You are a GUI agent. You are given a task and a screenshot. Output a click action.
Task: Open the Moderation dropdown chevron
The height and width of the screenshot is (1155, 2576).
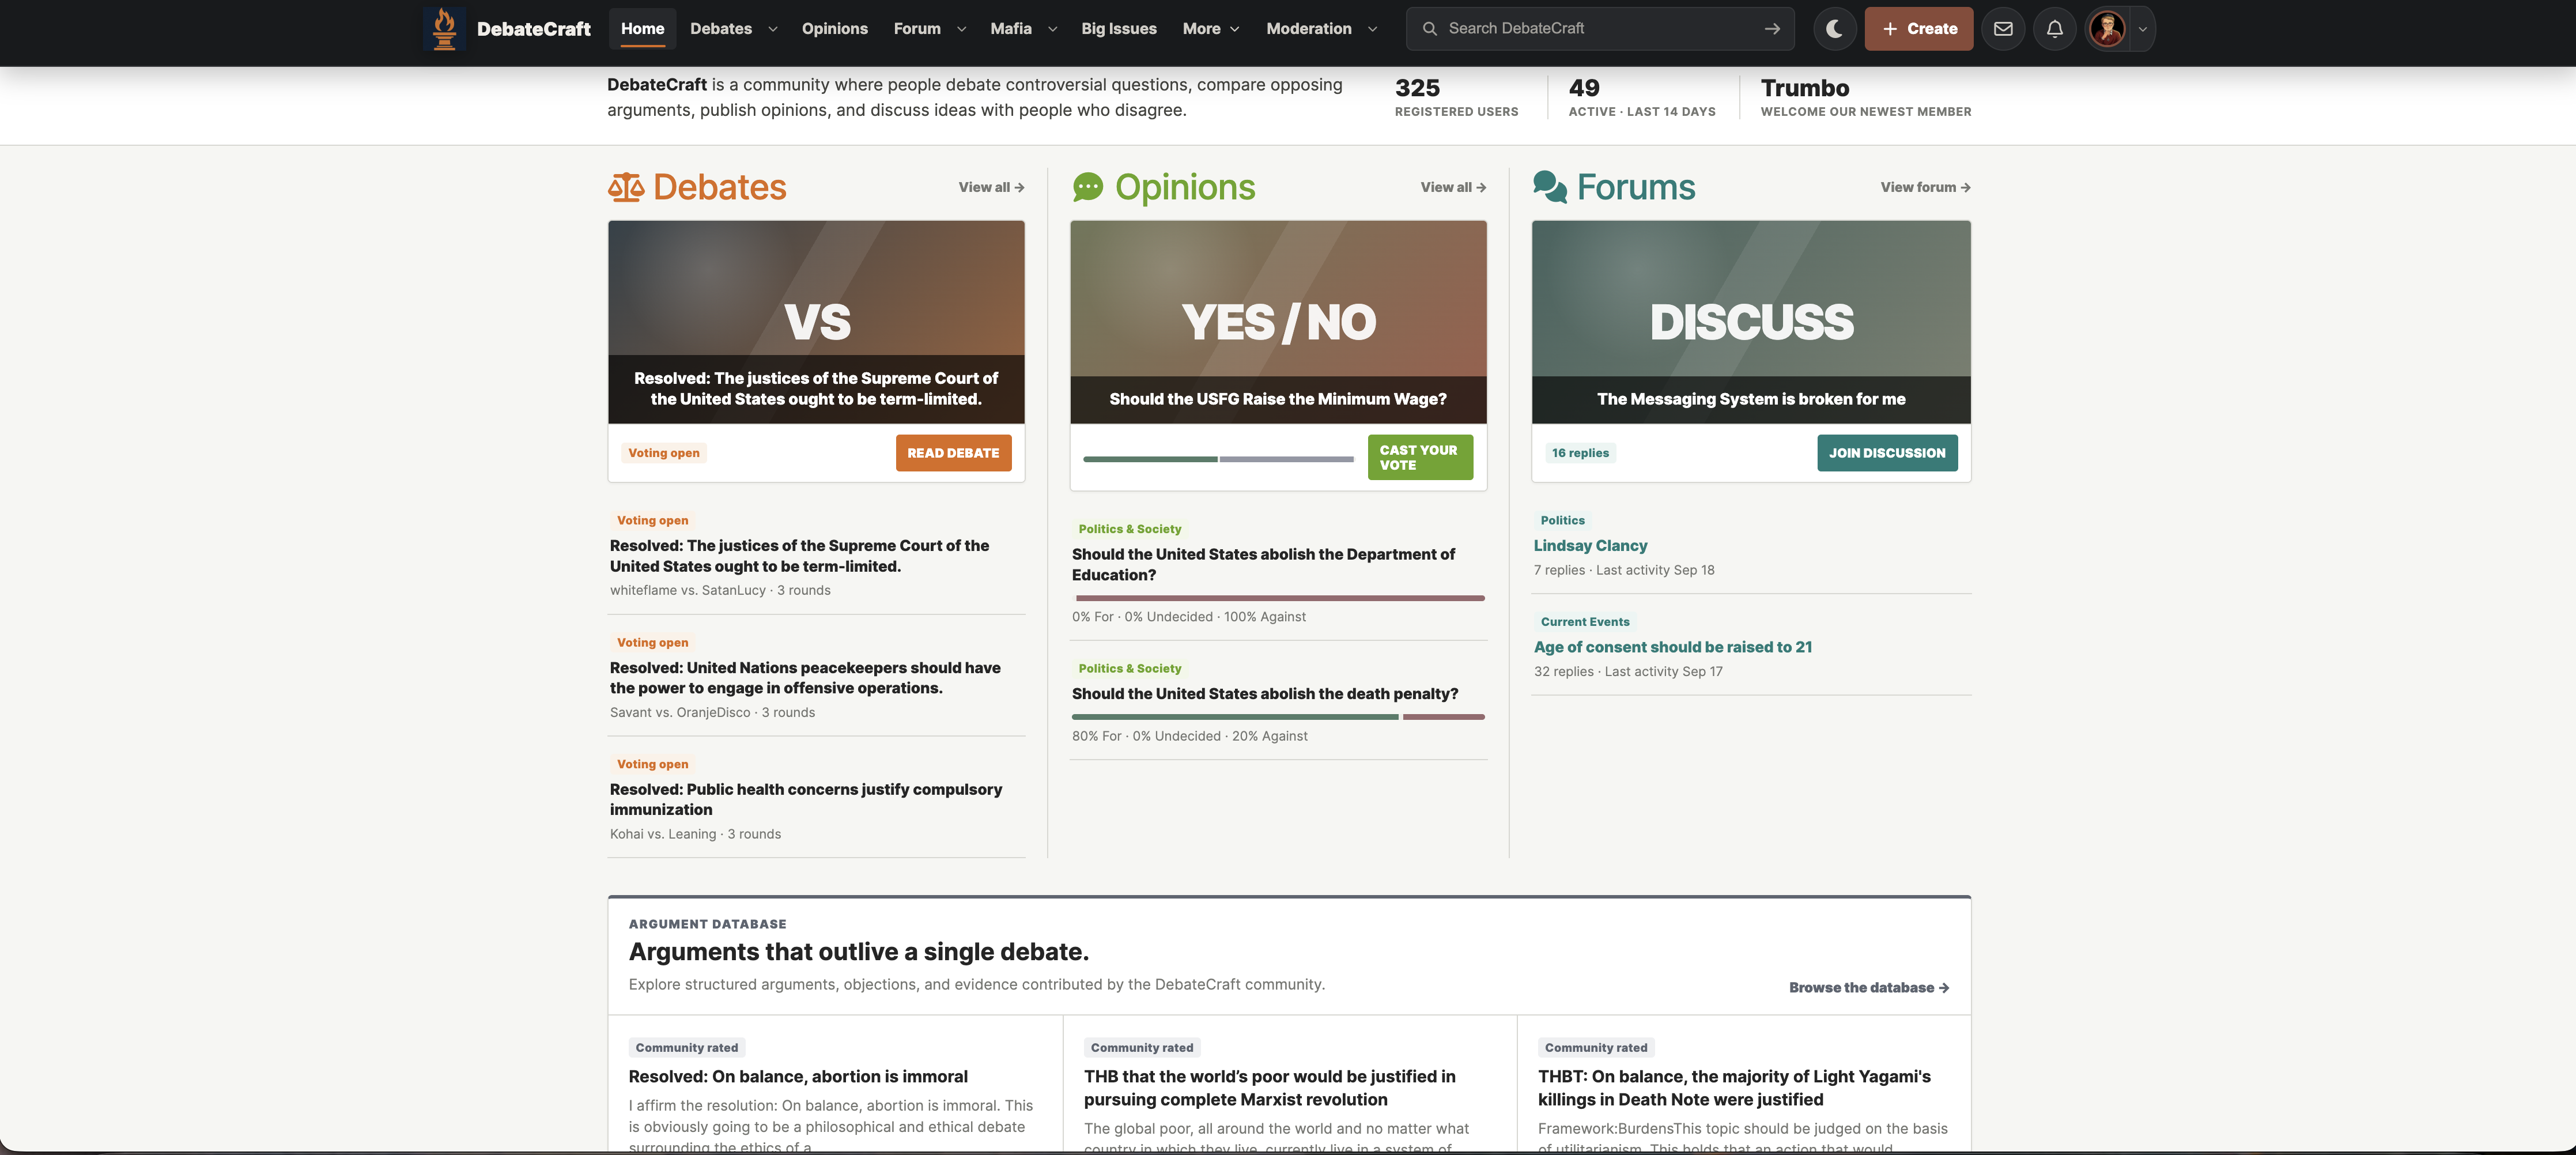pos(1372,29)
